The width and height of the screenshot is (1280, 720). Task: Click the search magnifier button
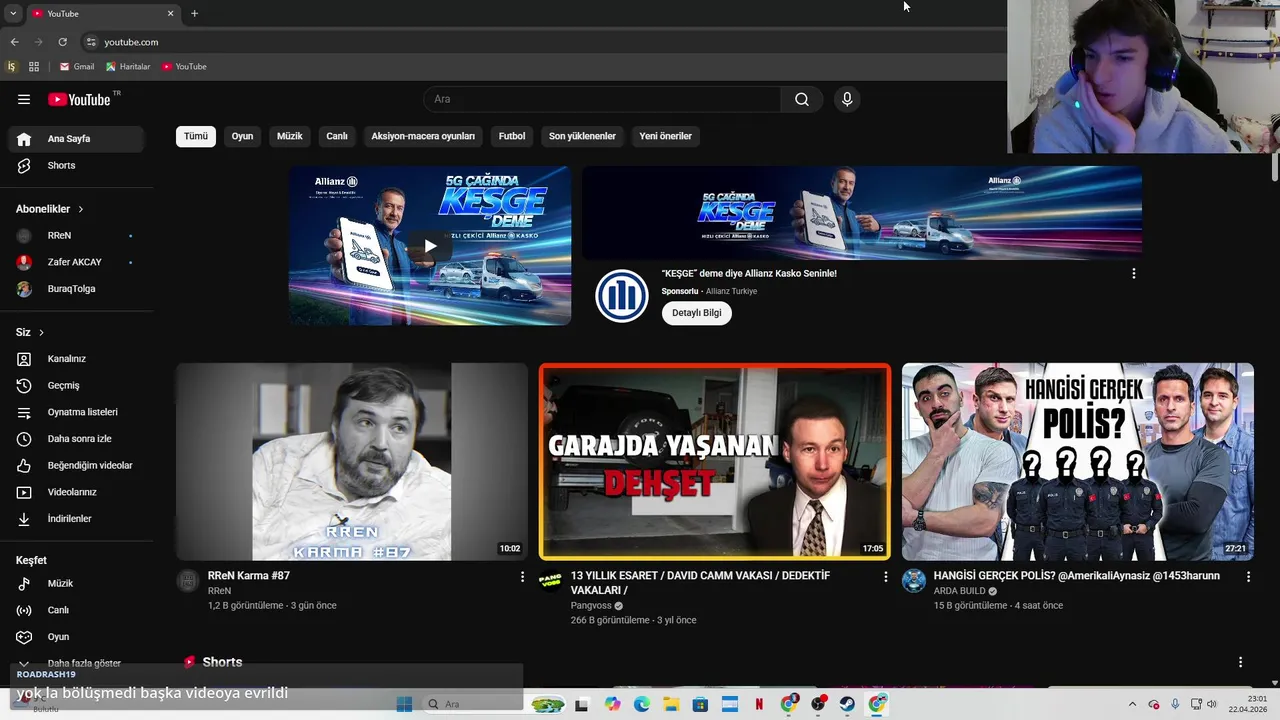point(802,99)
